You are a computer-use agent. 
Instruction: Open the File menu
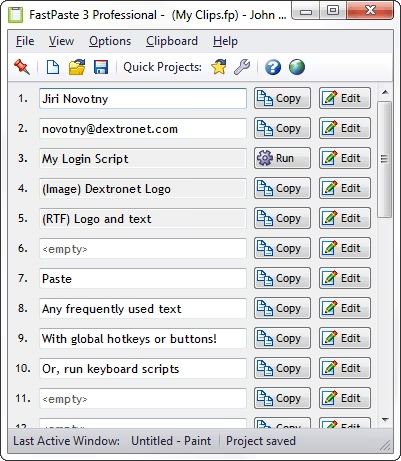pos(25,41)
